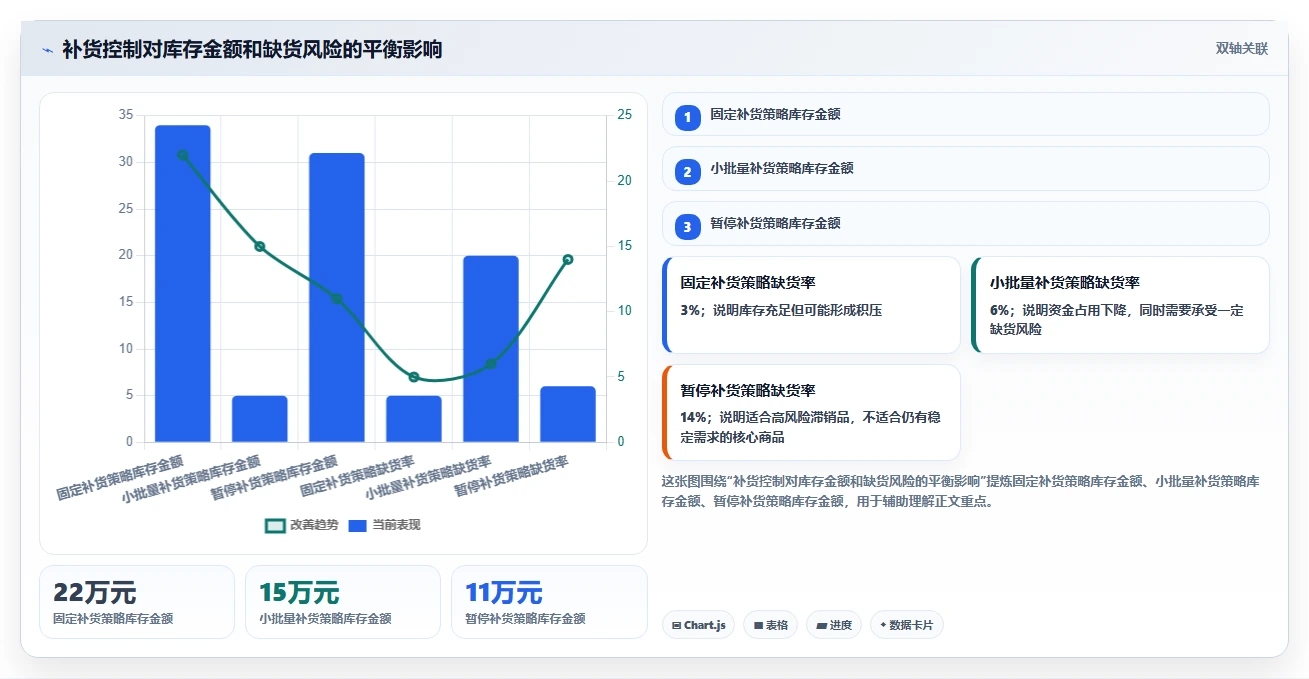Viewport: 1309px width, 679px height.
Task: Click the caption under the 15万元 value
Action: coord(325,619)
